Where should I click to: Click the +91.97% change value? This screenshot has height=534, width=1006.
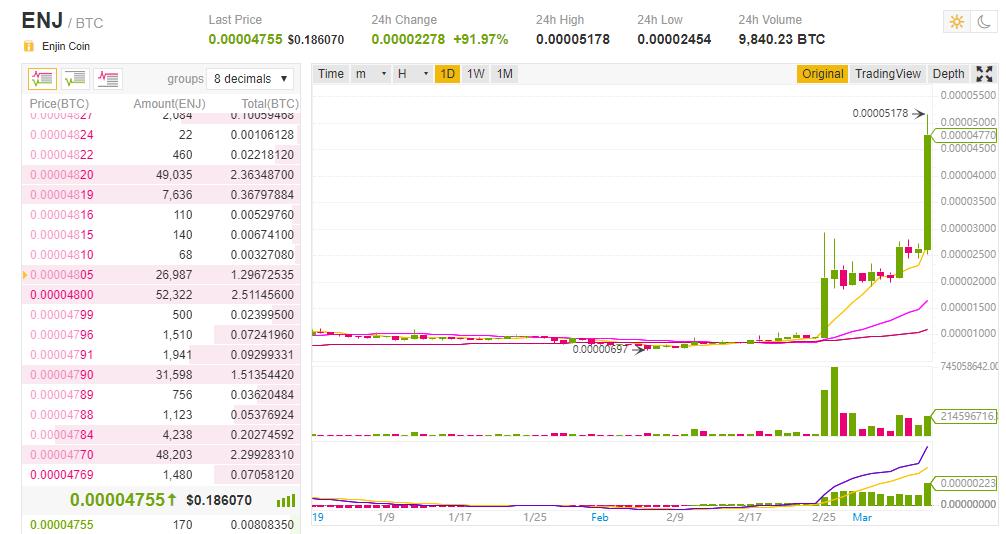click(481, 39)
